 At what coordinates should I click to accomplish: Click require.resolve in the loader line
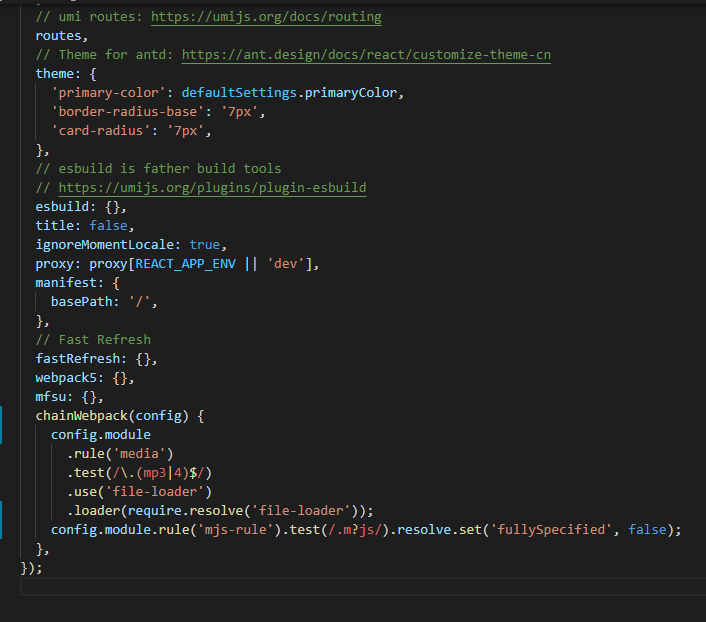click(185, 511)
